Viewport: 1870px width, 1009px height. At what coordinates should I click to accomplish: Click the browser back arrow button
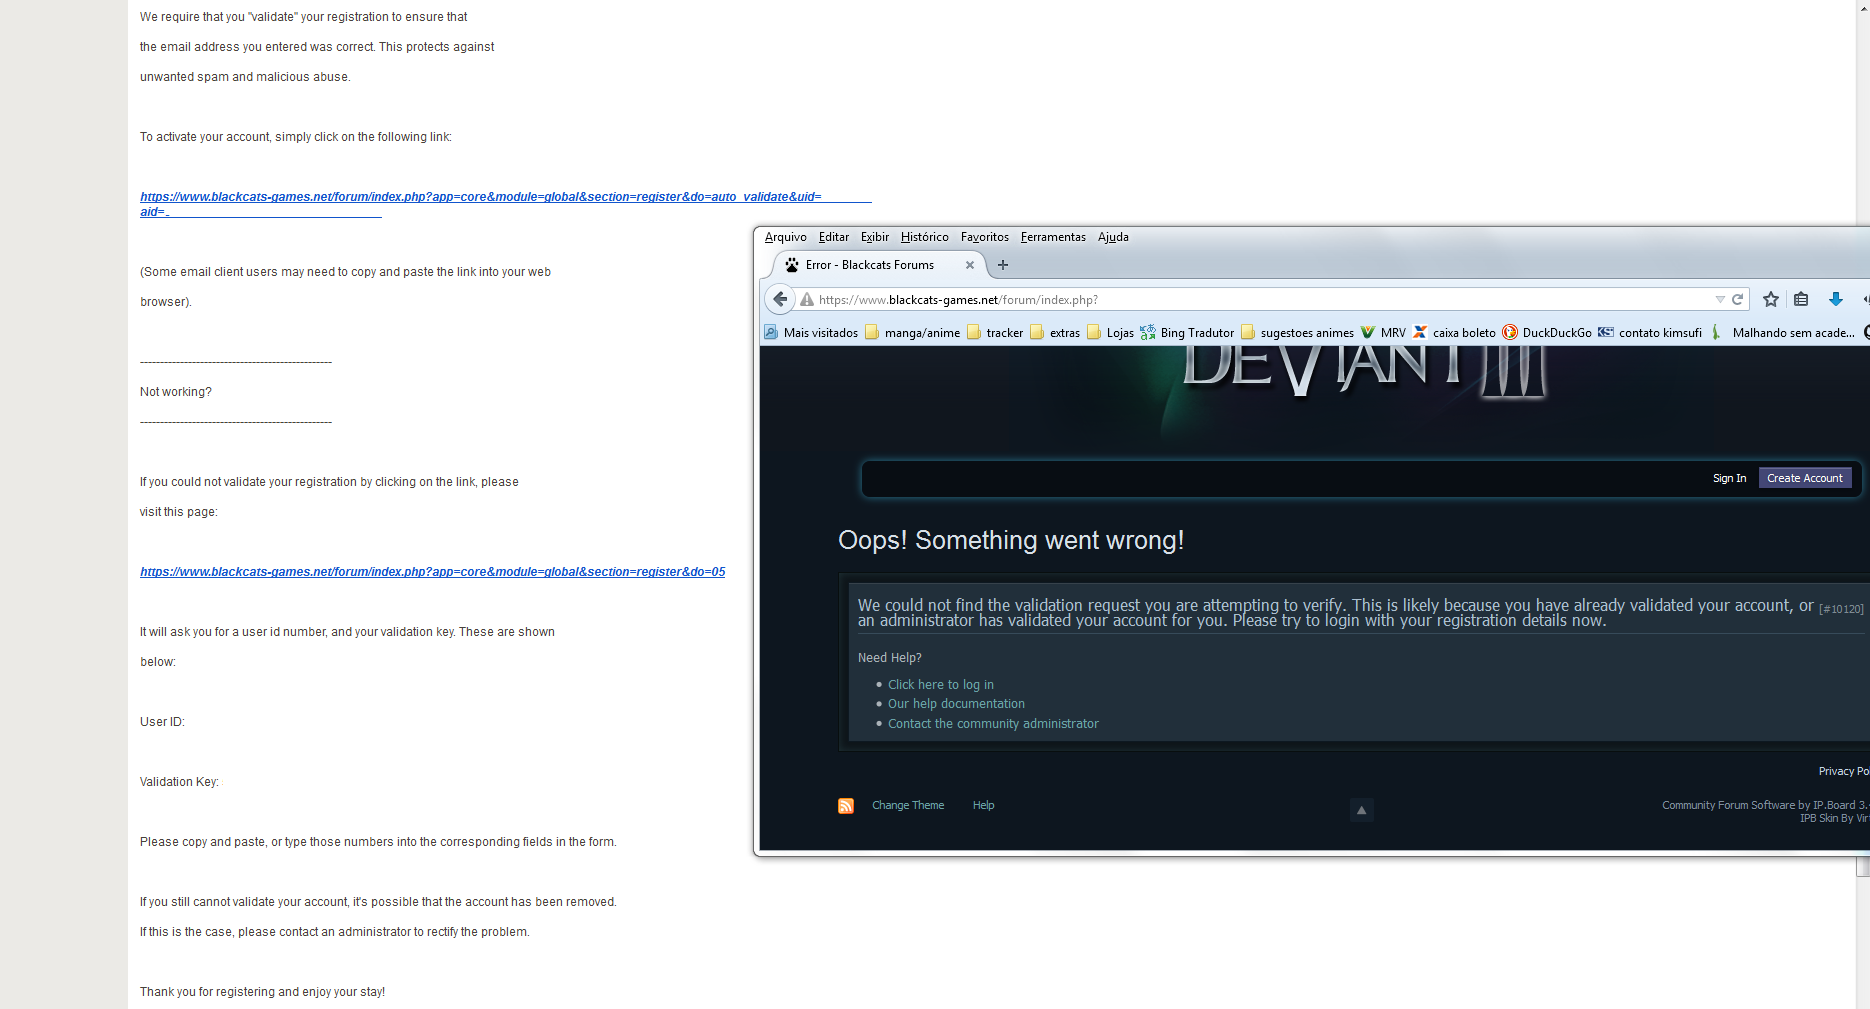(x=781, y=299)
